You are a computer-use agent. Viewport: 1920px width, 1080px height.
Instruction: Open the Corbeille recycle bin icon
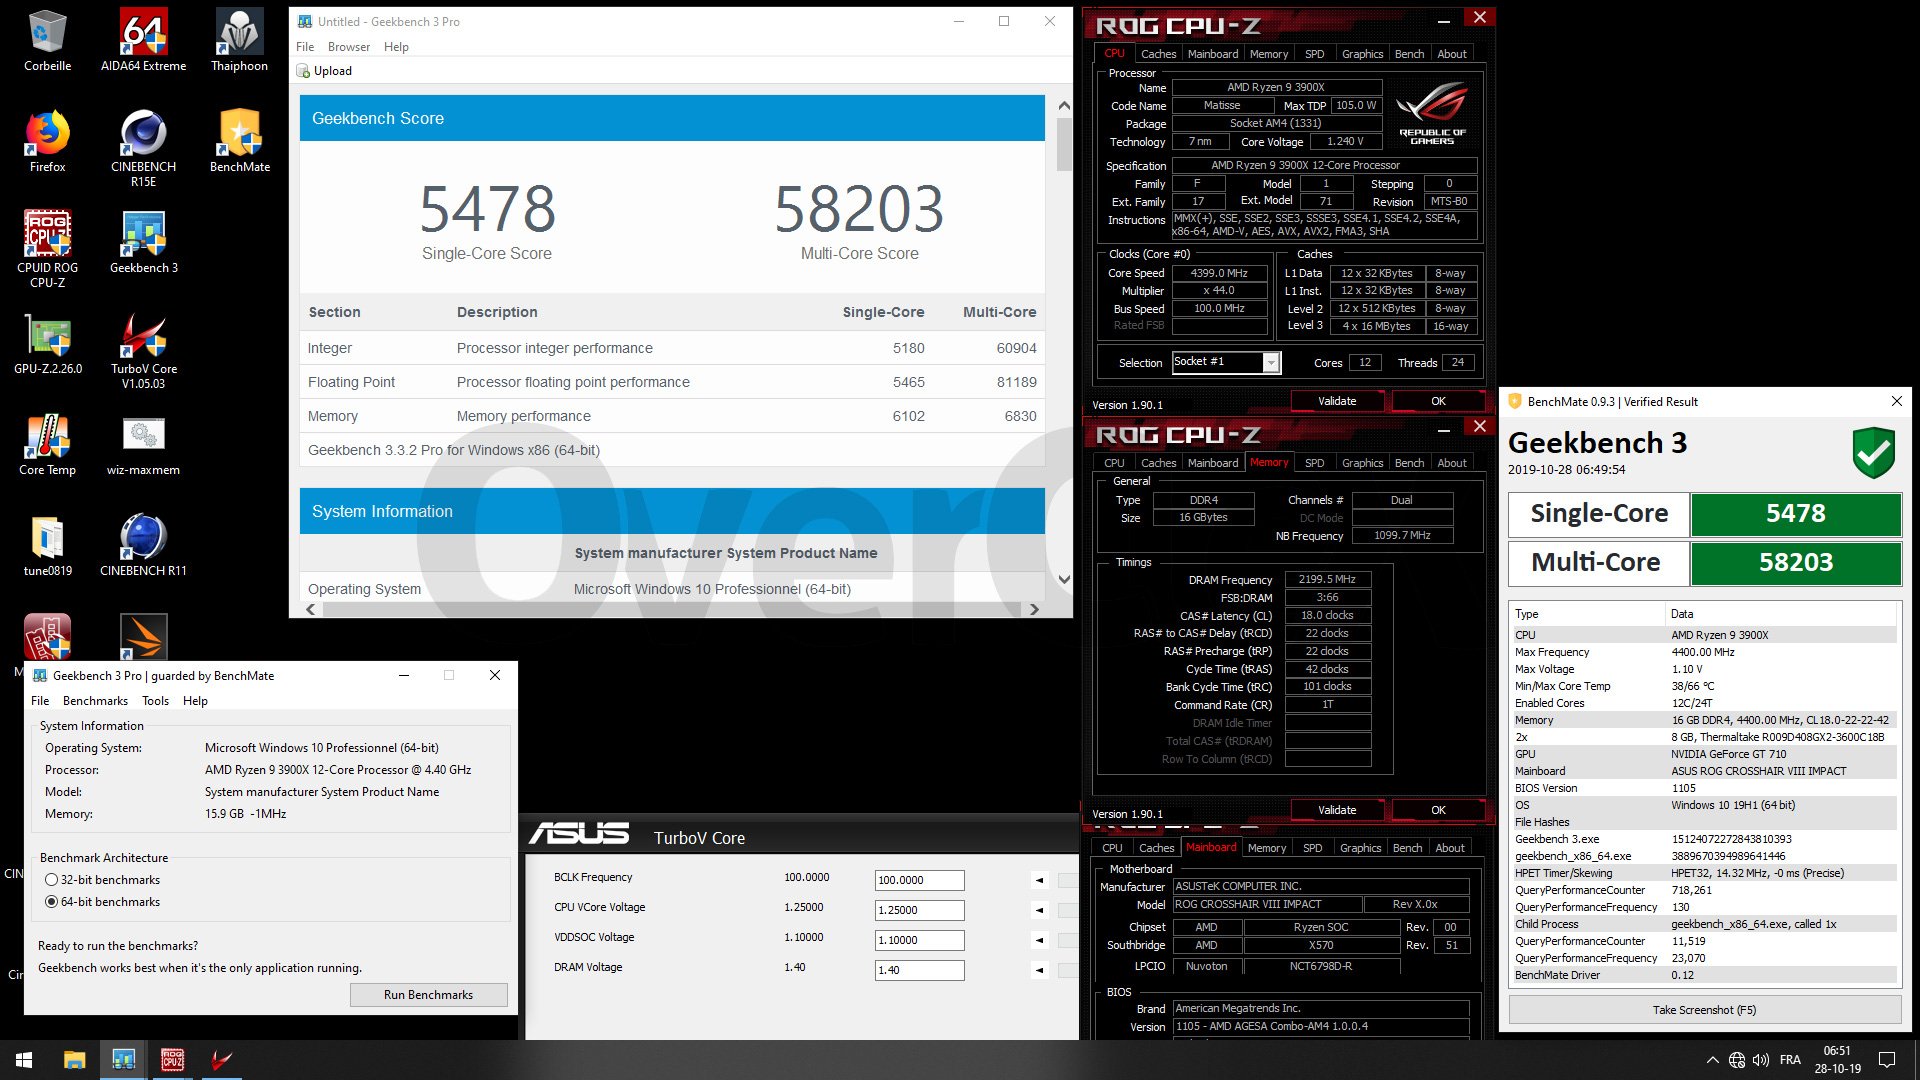pos(47,41)
